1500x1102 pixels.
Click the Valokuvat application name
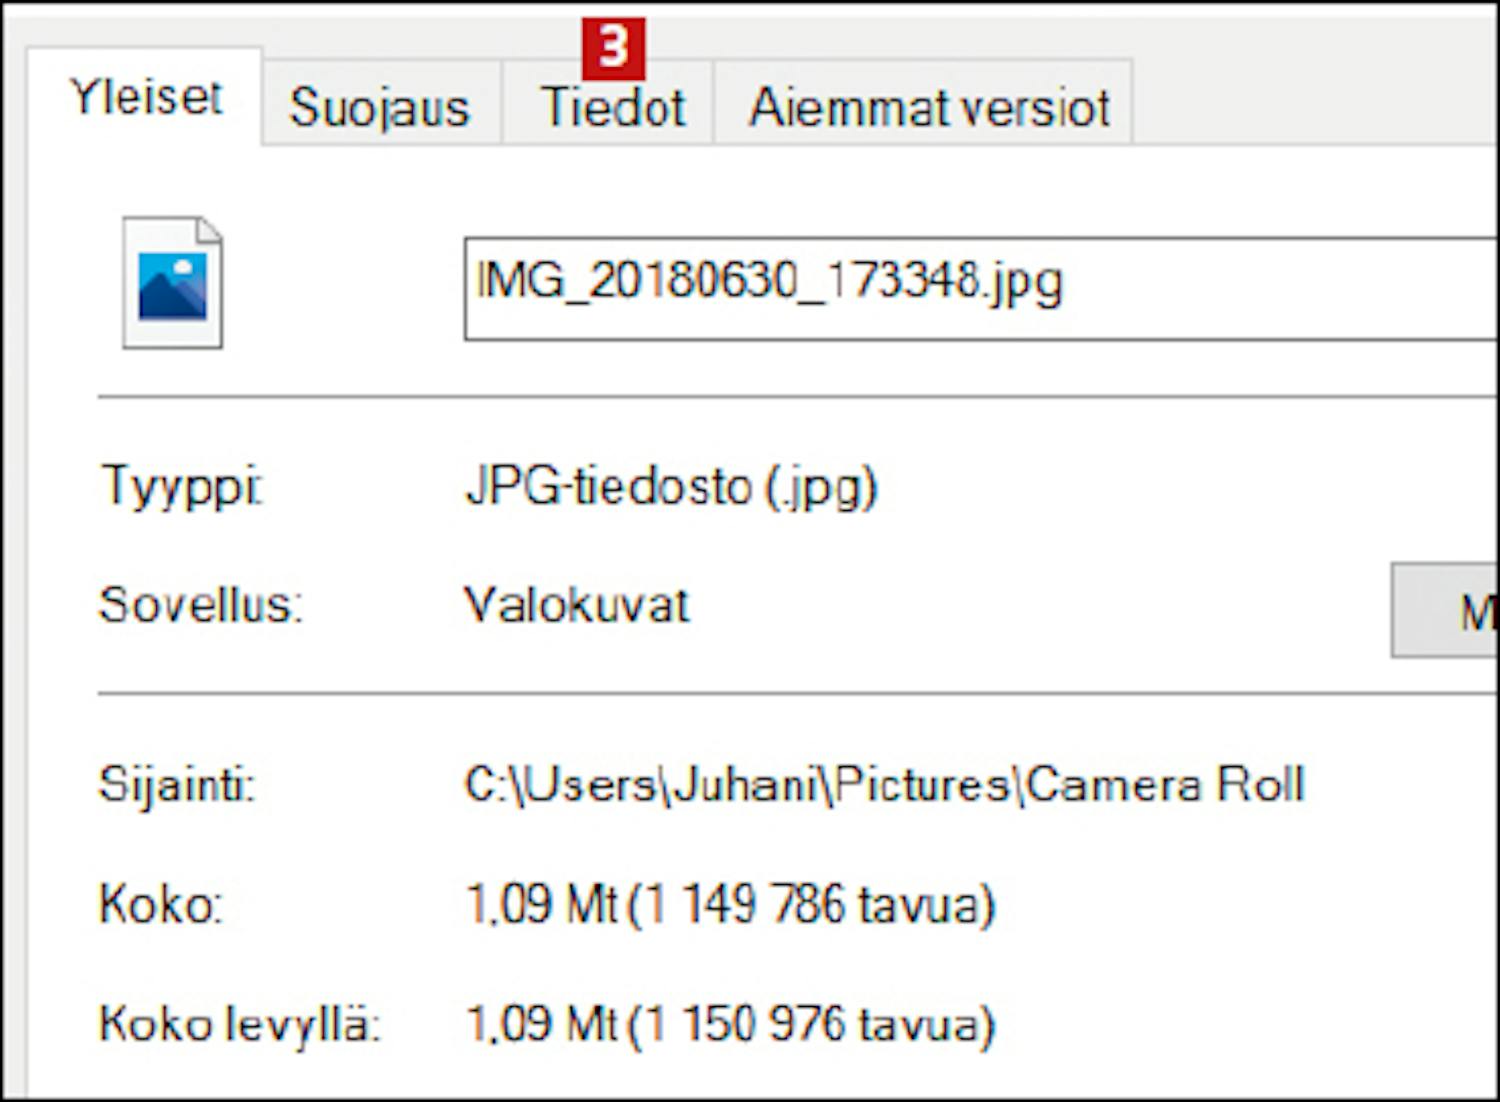click(577, 605)
